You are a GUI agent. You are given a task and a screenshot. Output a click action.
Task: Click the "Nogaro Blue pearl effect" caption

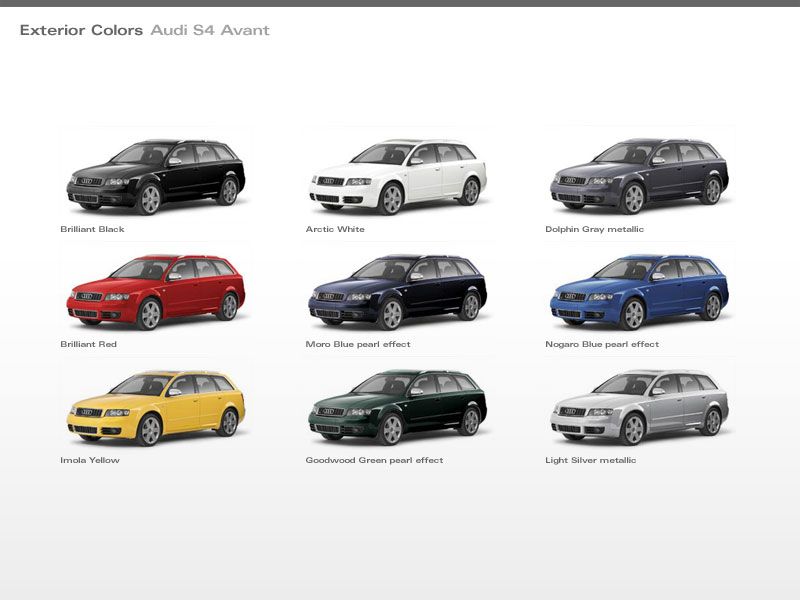point(602,344)
